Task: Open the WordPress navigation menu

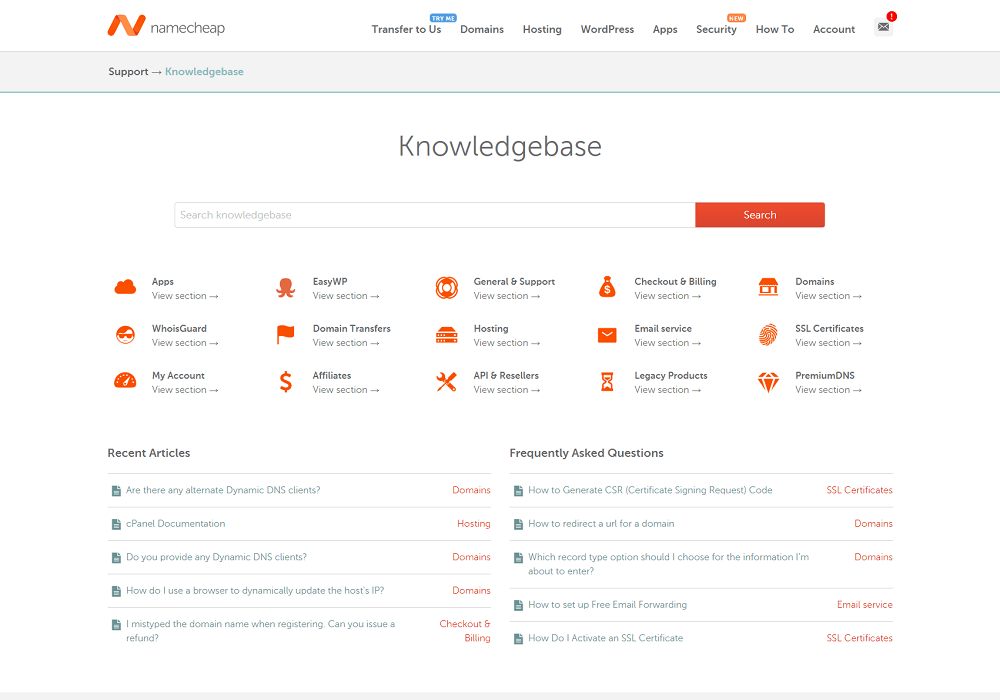Action: pos(607,29)
